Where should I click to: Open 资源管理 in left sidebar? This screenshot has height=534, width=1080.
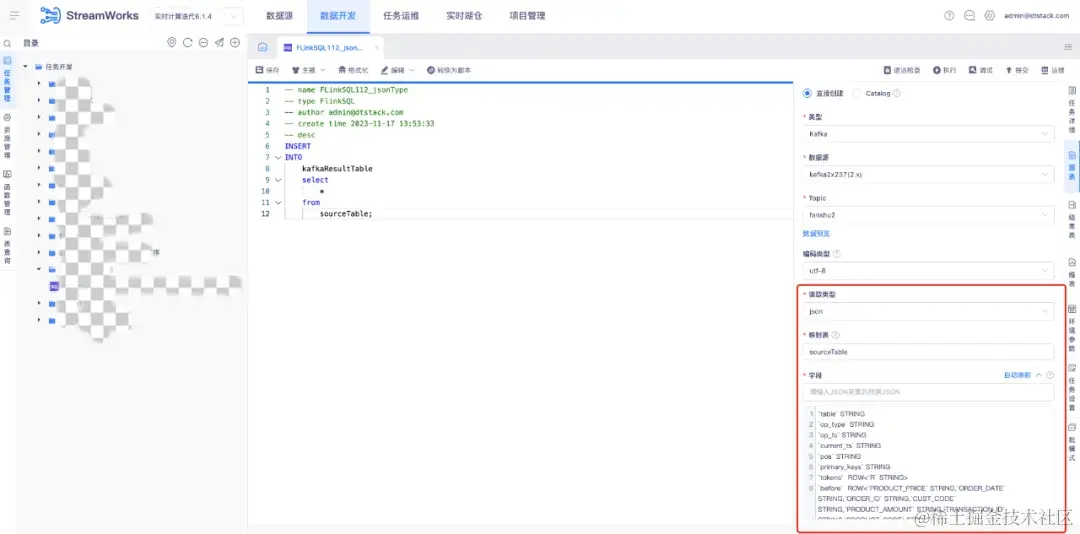coord(8,136)
